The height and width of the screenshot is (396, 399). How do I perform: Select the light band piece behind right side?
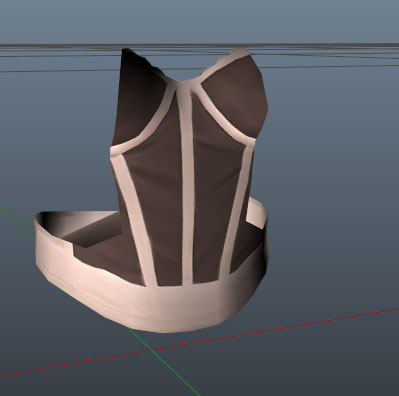coord(256,213)
